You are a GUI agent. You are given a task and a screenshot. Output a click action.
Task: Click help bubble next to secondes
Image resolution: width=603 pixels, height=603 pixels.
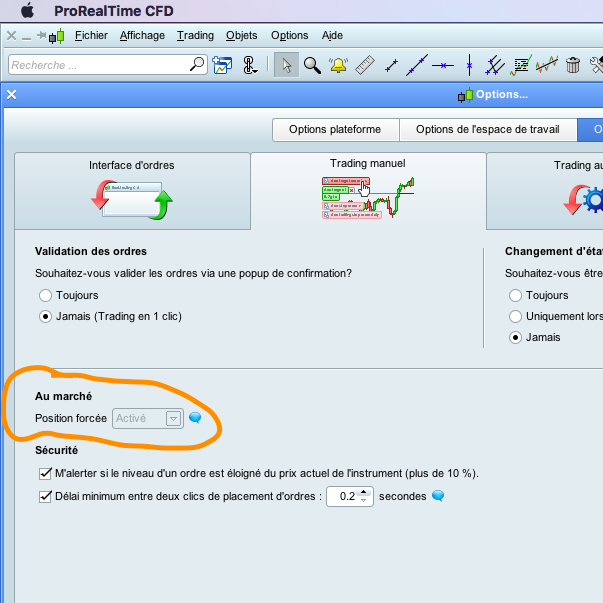coord(438,496)
